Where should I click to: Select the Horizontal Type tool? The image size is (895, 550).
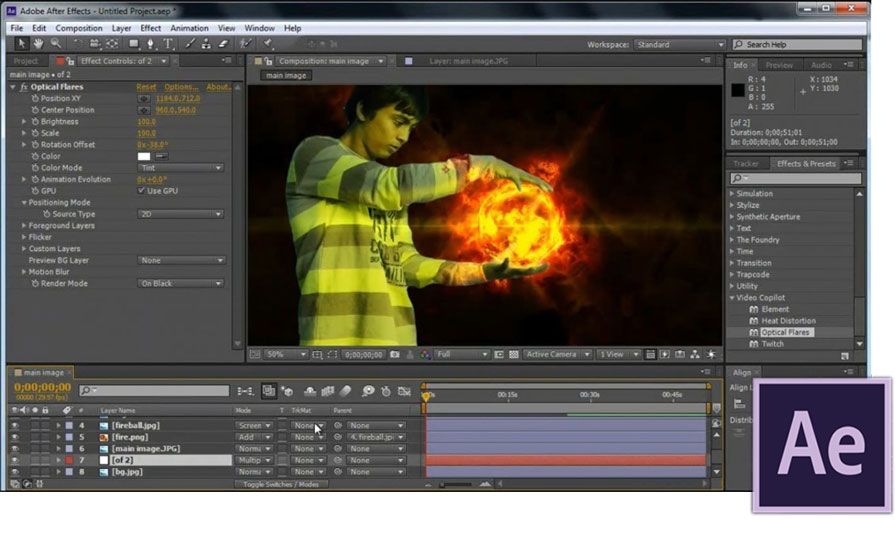click(168, 43)
